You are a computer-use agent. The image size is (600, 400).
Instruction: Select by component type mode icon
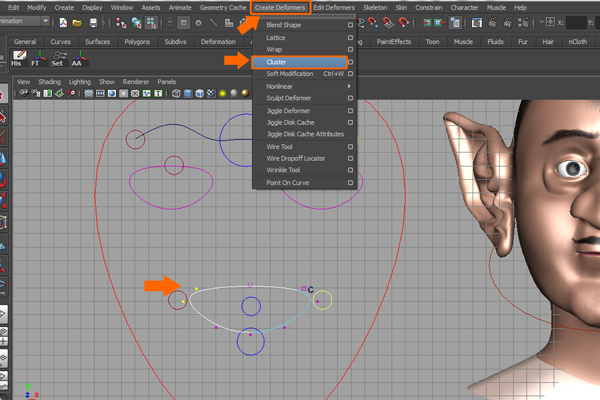coord(152,23)
